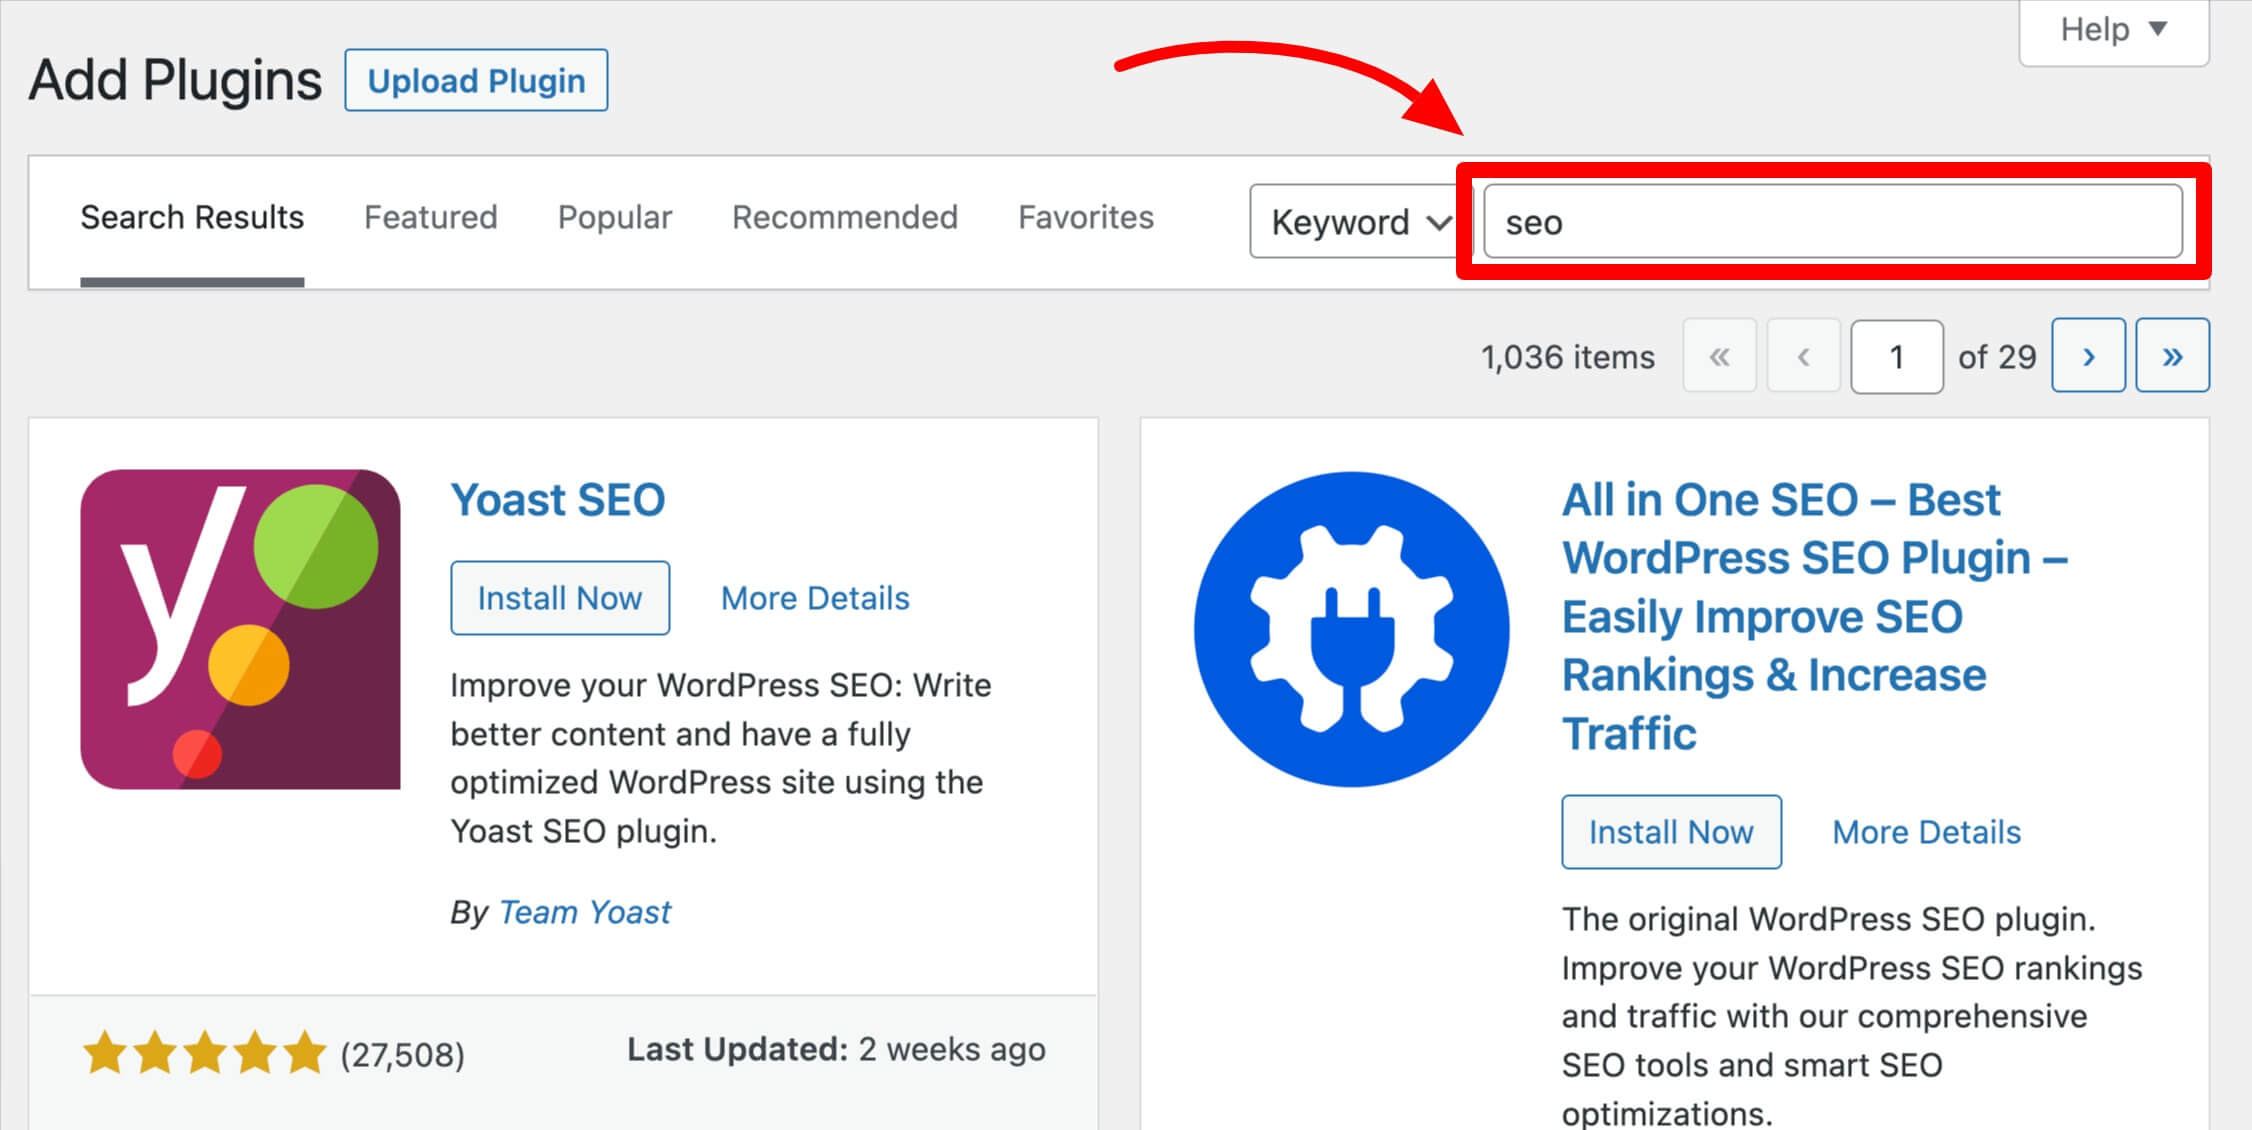Click the All in One SEO gear logo
Viewport: 2252px width, 1130px height.
pyautogui.click(x=1352, y=629)
